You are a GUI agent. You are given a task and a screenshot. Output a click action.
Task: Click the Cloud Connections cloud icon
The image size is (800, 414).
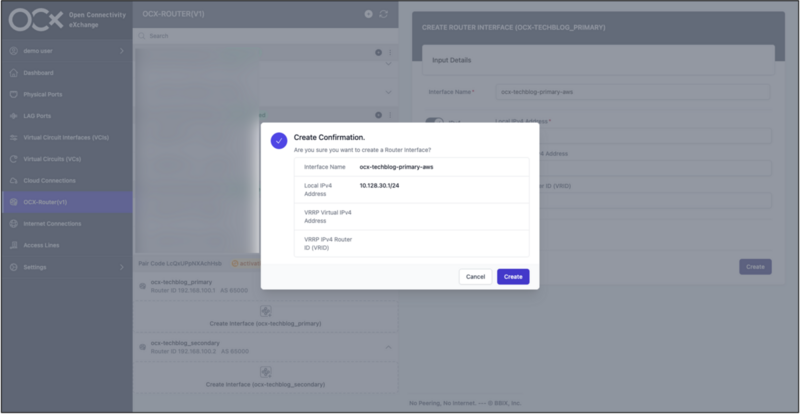tap(14, 181)
